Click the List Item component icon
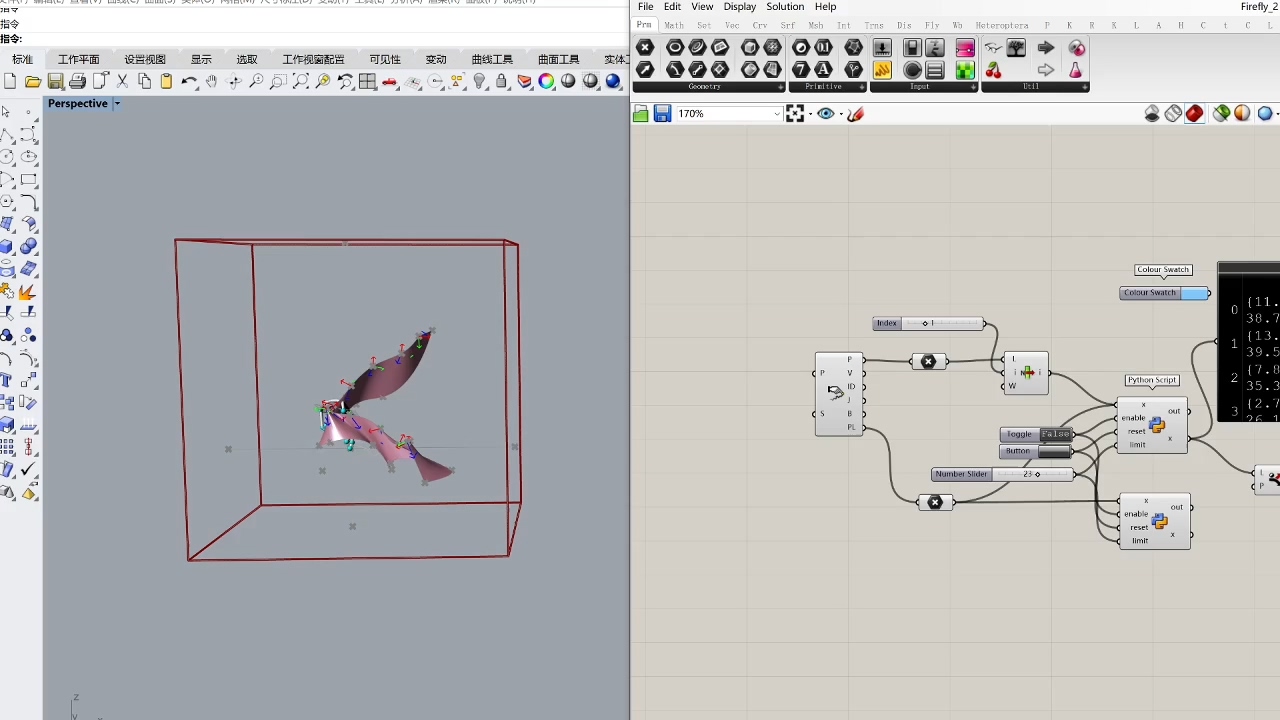Image resolution: width=1280 pixels, height=720 pixels. point(1027,373)
